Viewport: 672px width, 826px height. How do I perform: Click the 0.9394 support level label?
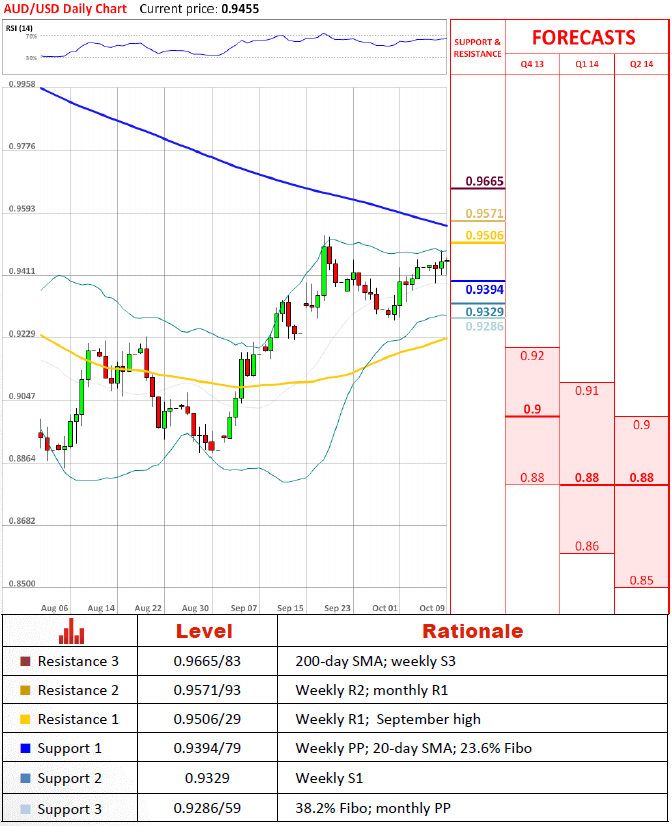(x=485, y=289)
